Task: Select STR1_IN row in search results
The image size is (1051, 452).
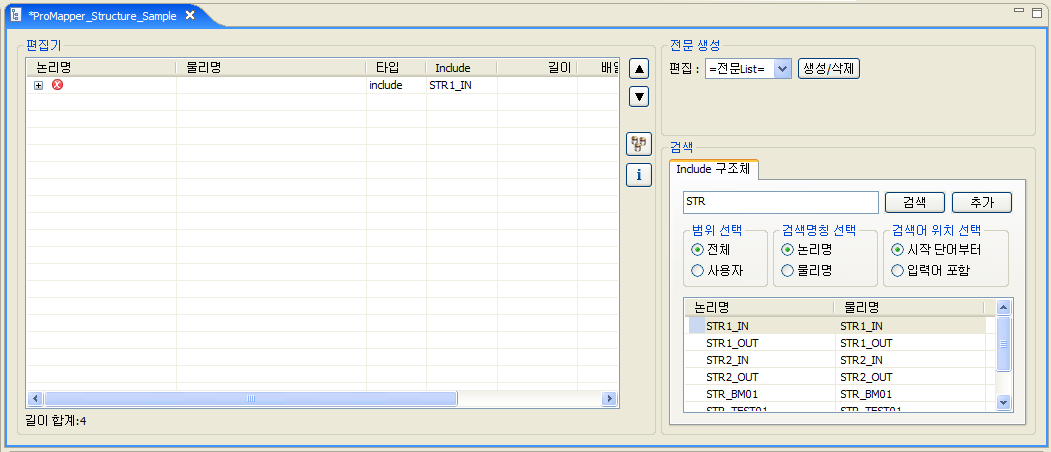Action: pyautogui.click(x=835, y=326)
